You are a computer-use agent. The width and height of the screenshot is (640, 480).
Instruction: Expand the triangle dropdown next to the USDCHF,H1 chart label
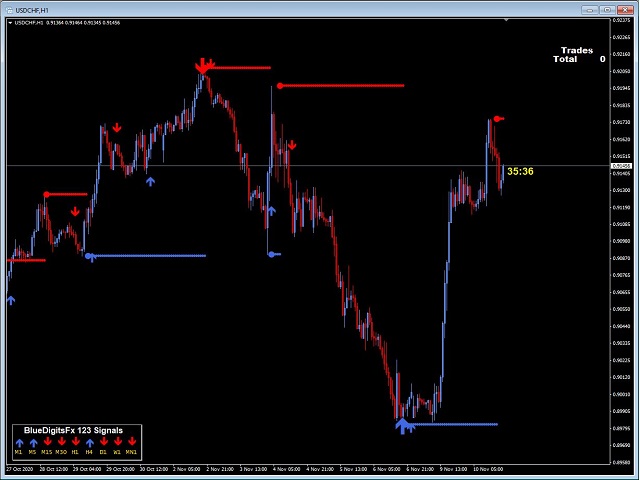coord(10,23)
